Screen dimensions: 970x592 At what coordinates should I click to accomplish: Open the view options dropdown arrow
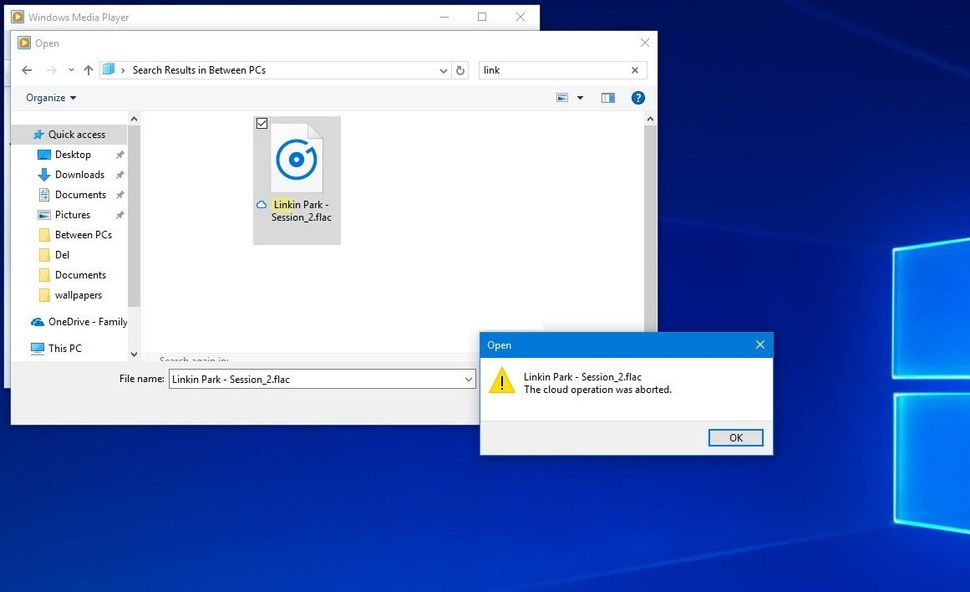(579, 97)
